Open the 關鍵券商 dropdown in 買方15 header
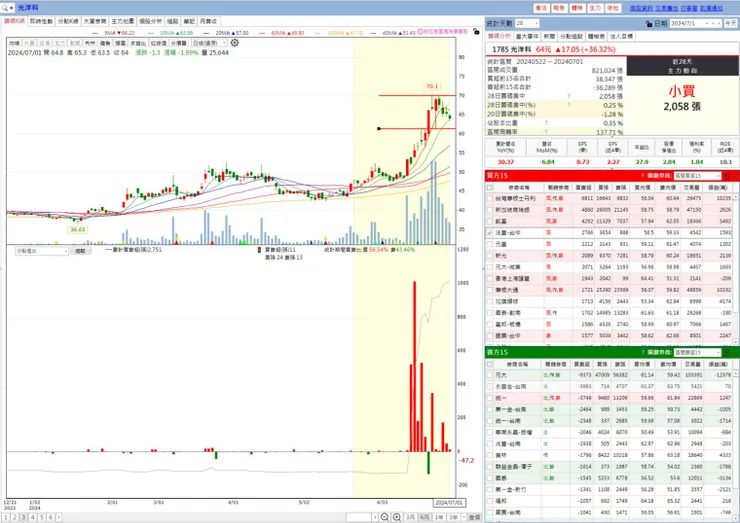The image size is (740, 523). coord(698,176)
